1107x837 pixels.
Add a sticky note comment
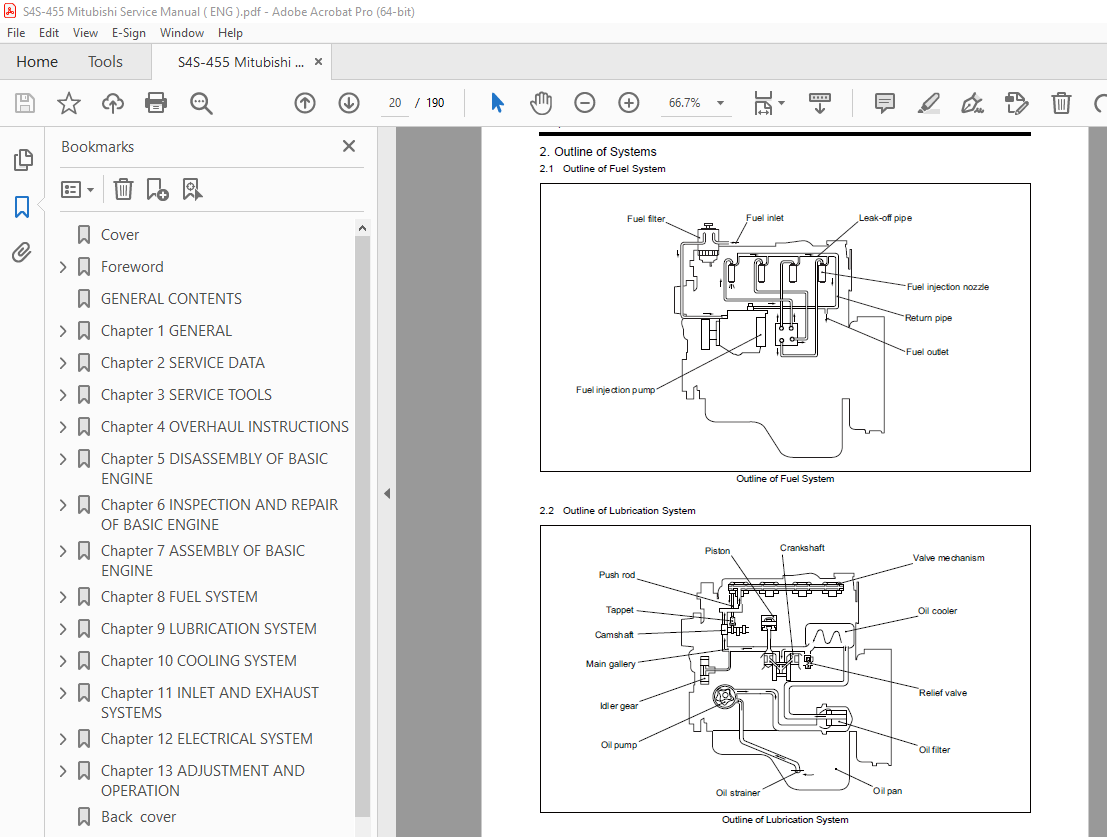coord(885,103)
